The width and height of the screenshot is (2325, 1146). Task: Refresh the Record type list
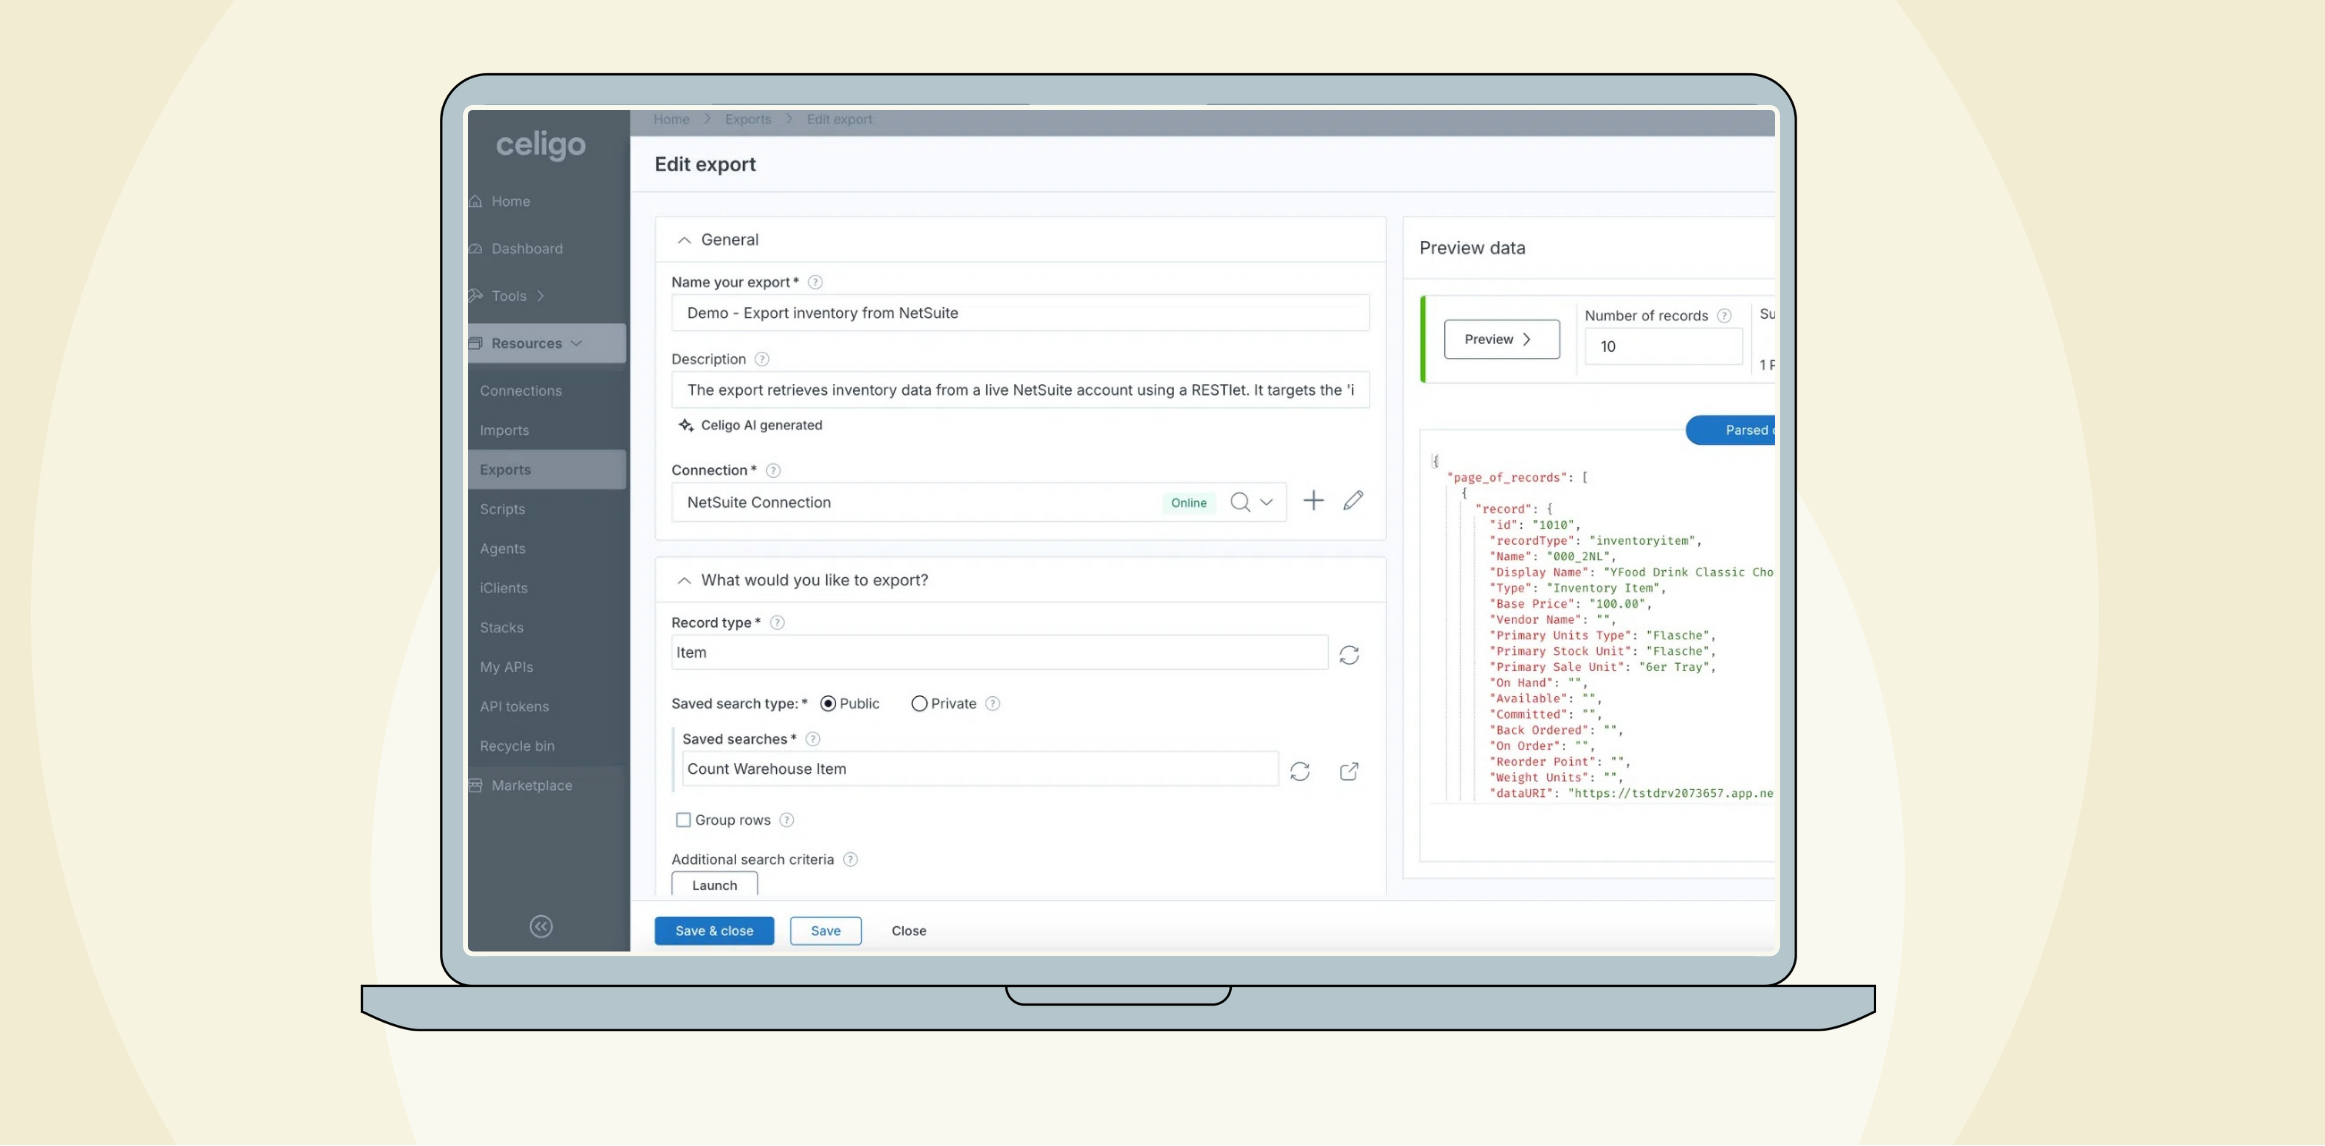[x=1349, y=656]
